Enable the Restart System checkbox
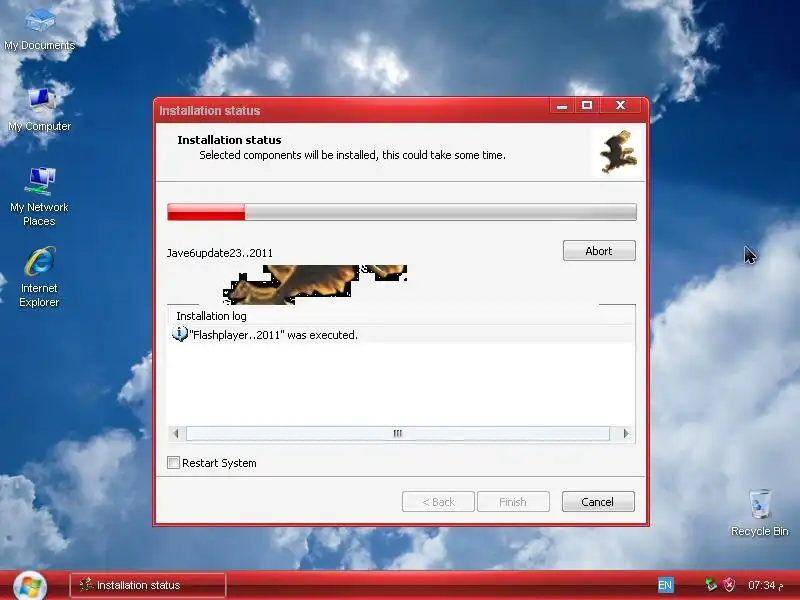 pyautogui.click(x=173, y=463)
